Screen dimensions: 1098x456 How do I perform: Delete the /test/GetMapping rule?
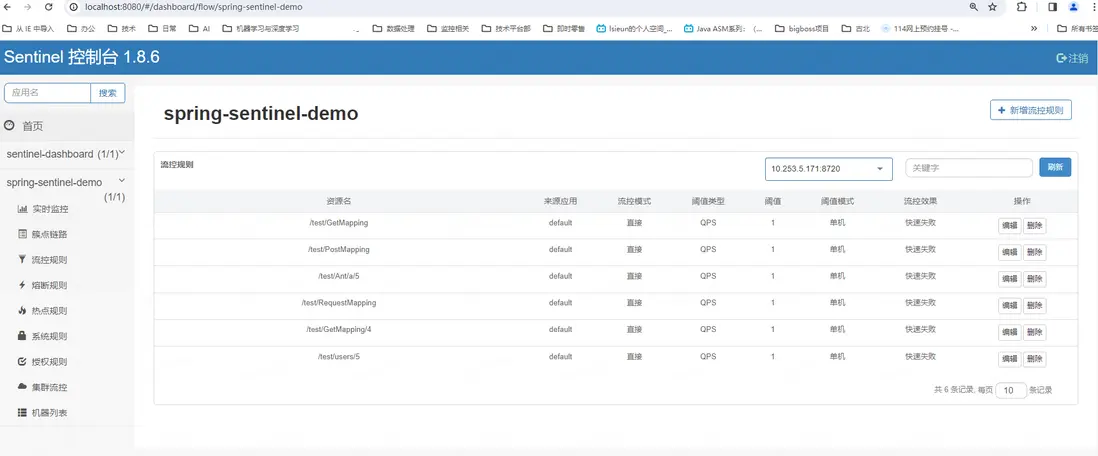pyautogui.click(x=1034, y=226)
